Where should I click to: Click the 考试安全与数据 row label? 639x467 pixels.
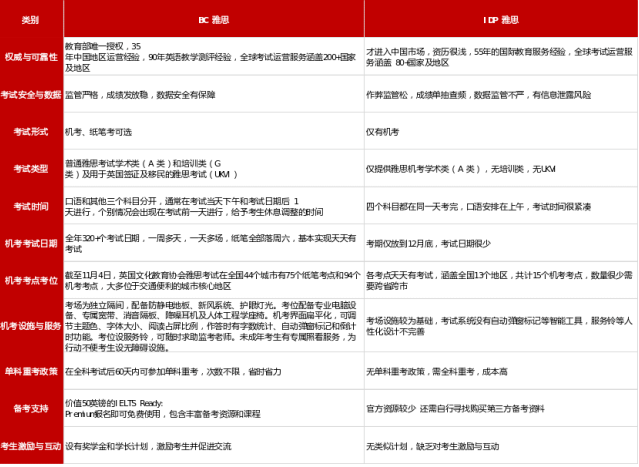click(31, 94)
